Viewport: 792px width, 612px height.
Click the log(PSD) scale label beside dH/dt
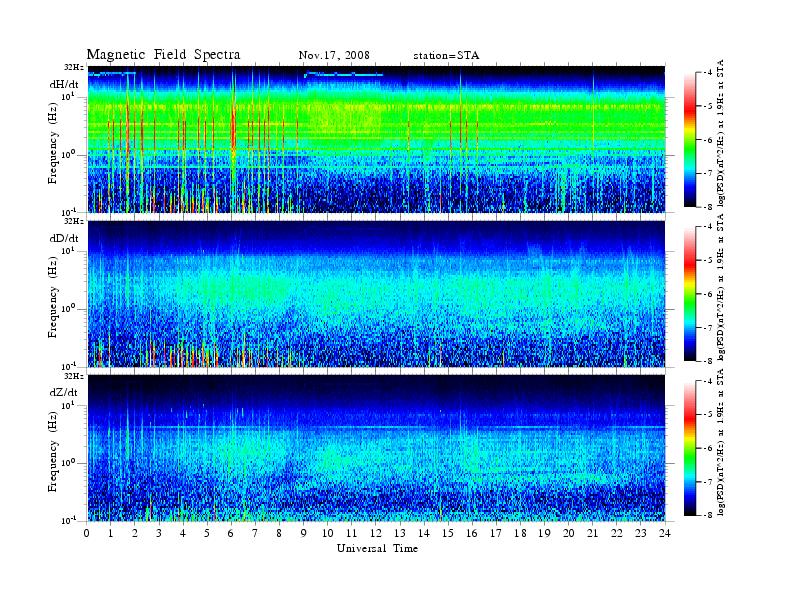point(720,134)
